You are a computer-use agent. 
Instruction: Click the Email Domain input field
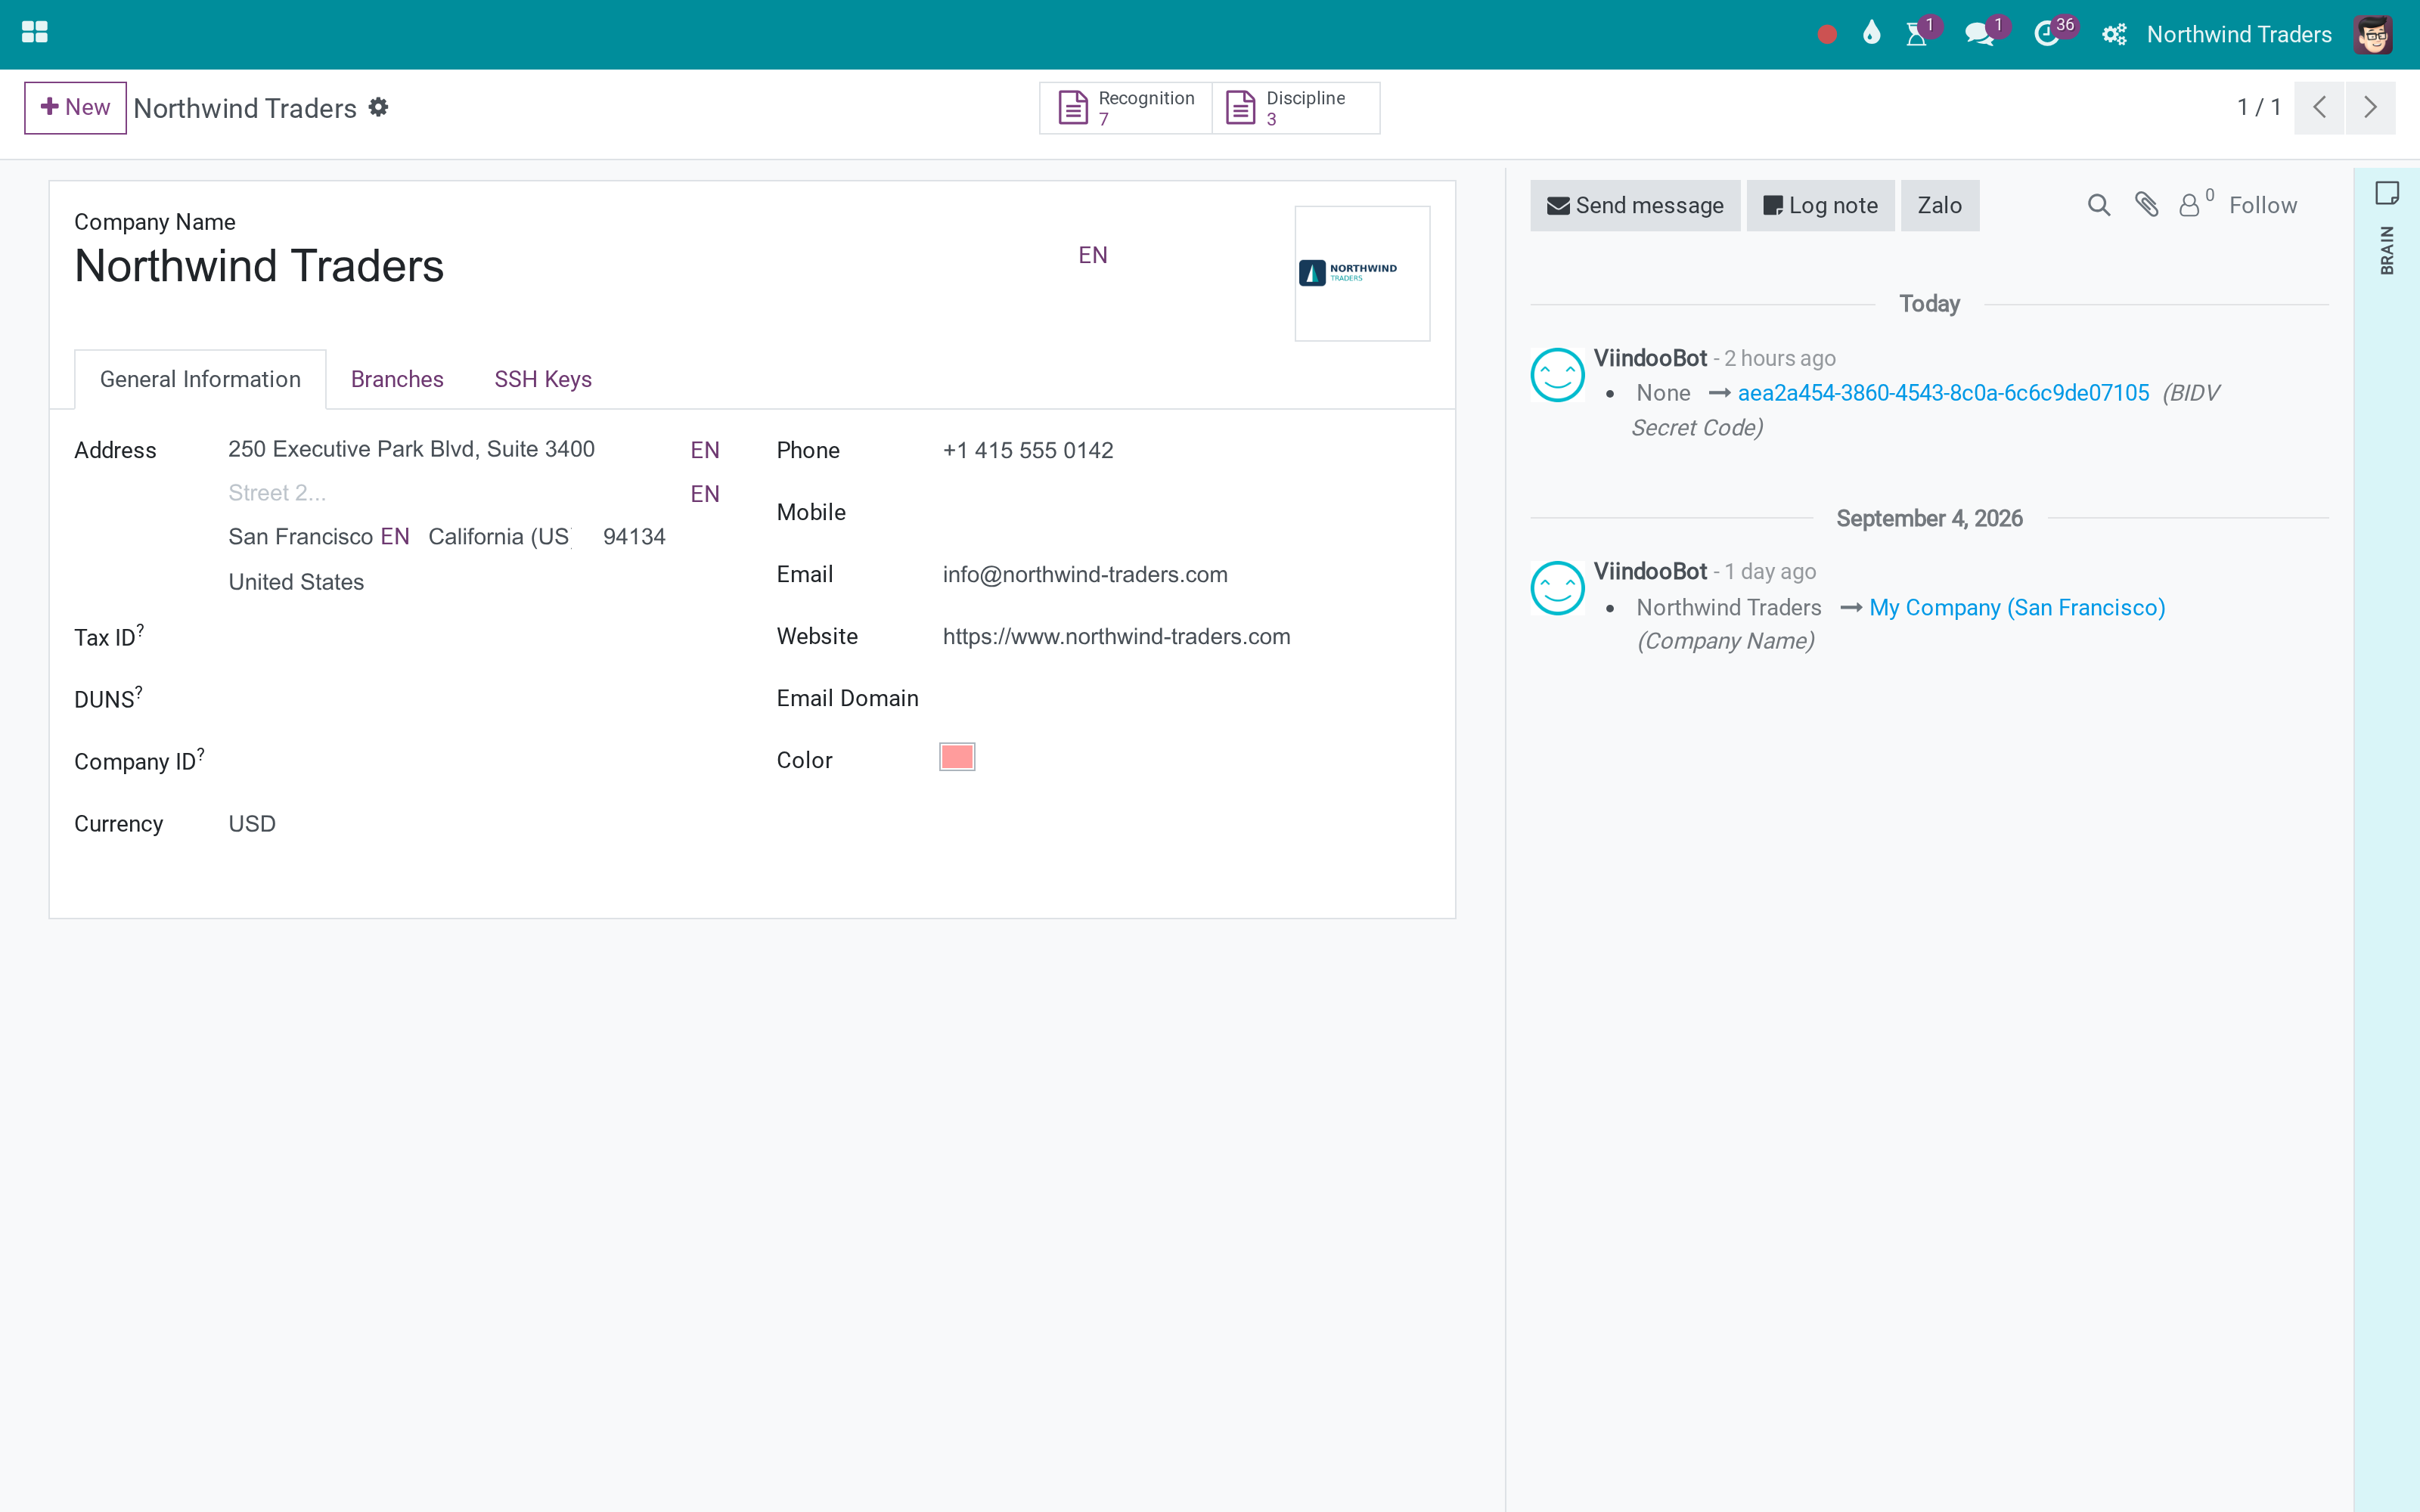[1186, 698]
